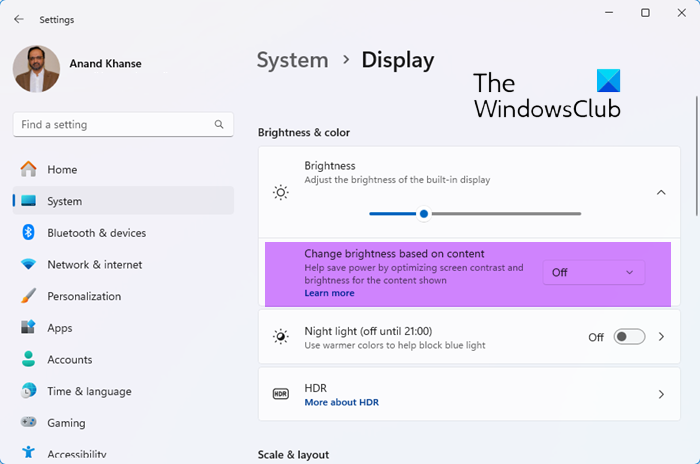Select Home in the sidebar
This screenshot has height=464, width=700.
coord(62,170)
